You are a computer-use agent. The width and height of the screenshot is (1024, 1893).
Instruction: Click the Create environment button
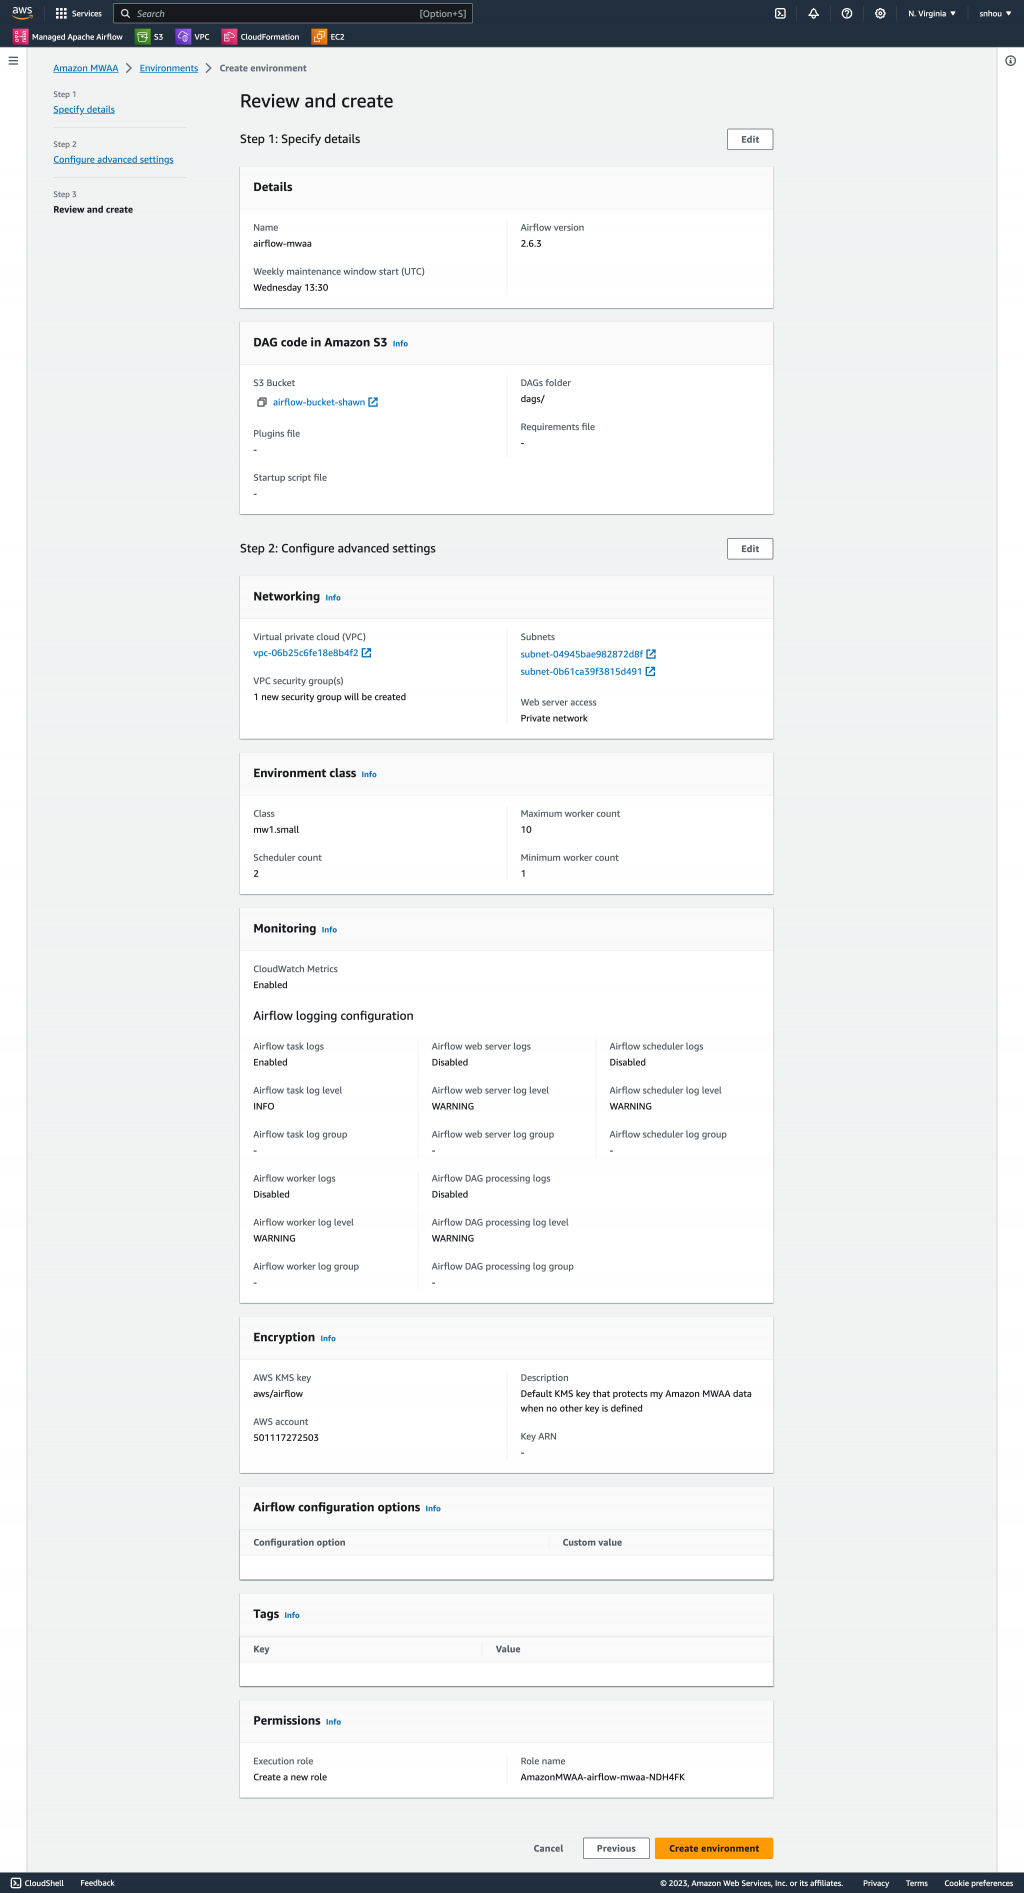tap(714, 1848)
